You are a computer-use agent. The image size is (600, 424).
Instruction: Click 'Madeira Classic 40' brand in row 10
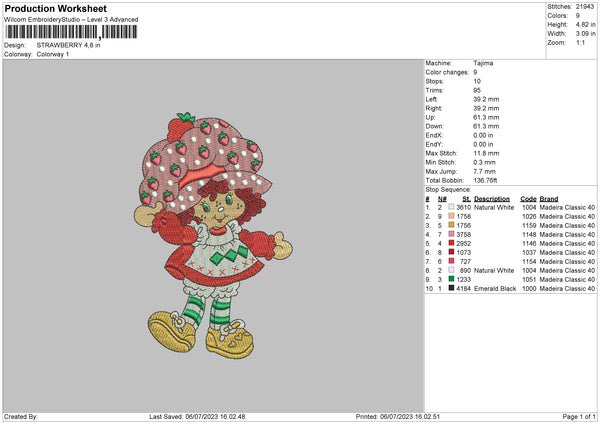(x=567, y=289)
